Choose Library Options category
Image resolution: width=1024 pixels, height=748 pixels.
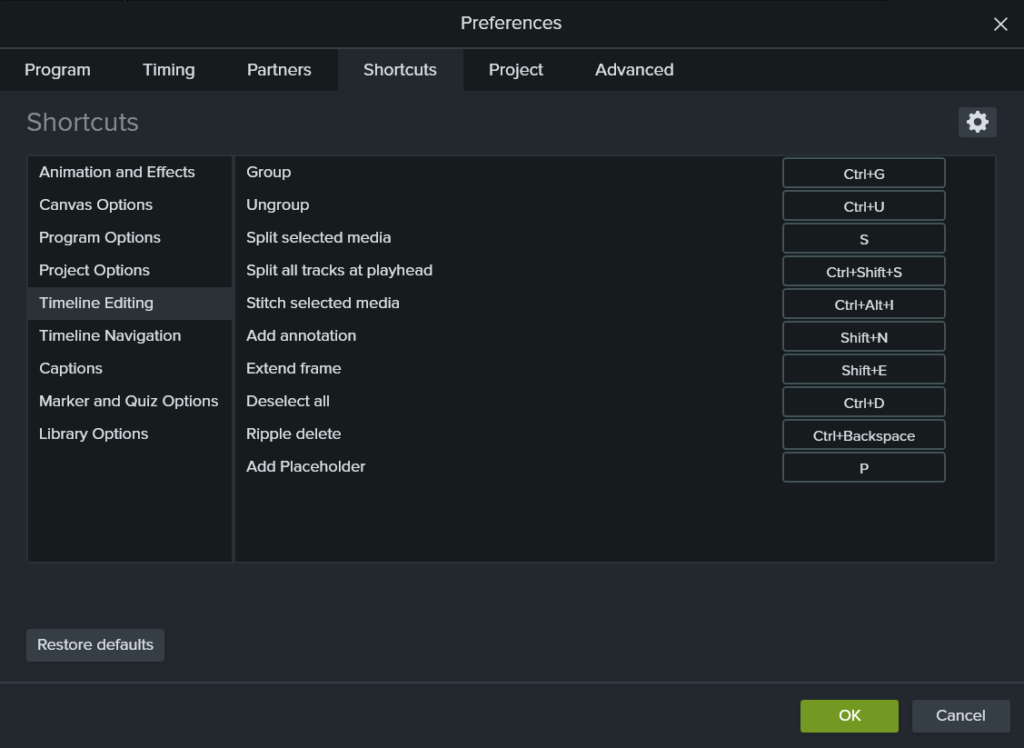pos(93,434)
